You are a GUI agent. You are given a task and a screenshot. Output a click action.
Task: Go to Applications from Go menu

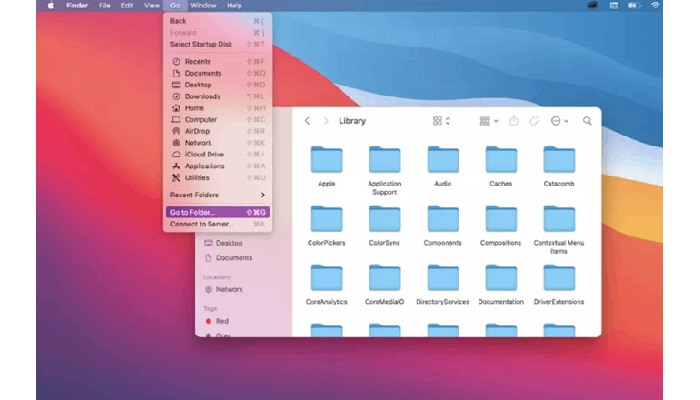(217, 166)
